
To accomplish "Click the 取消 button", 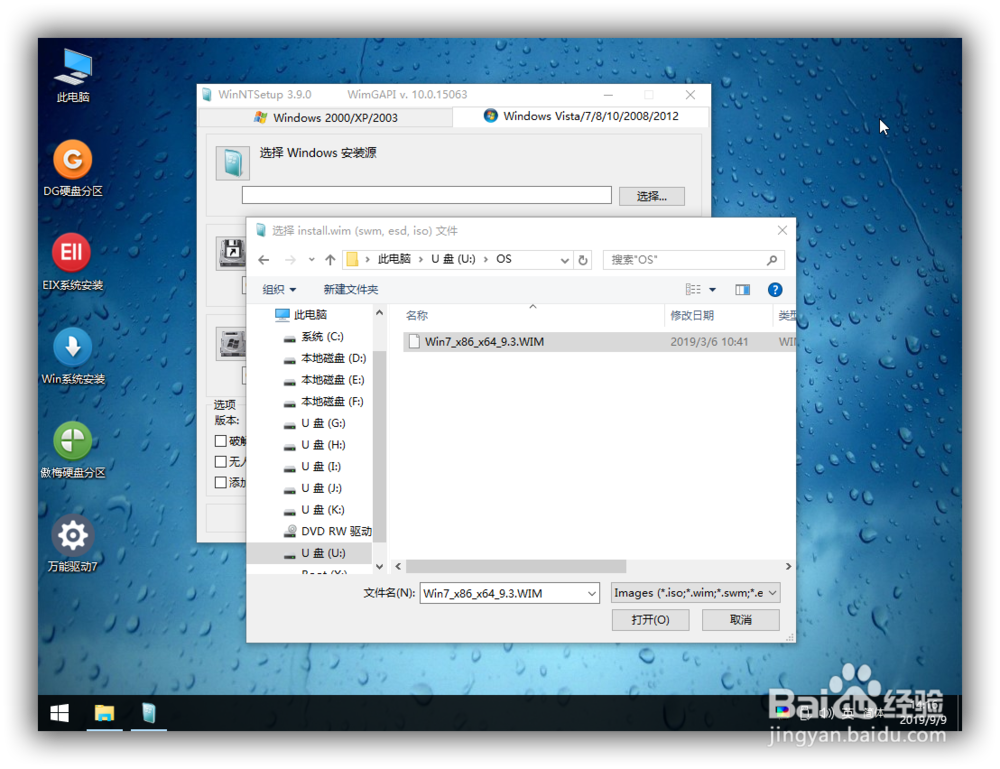I will click(740, 620).
